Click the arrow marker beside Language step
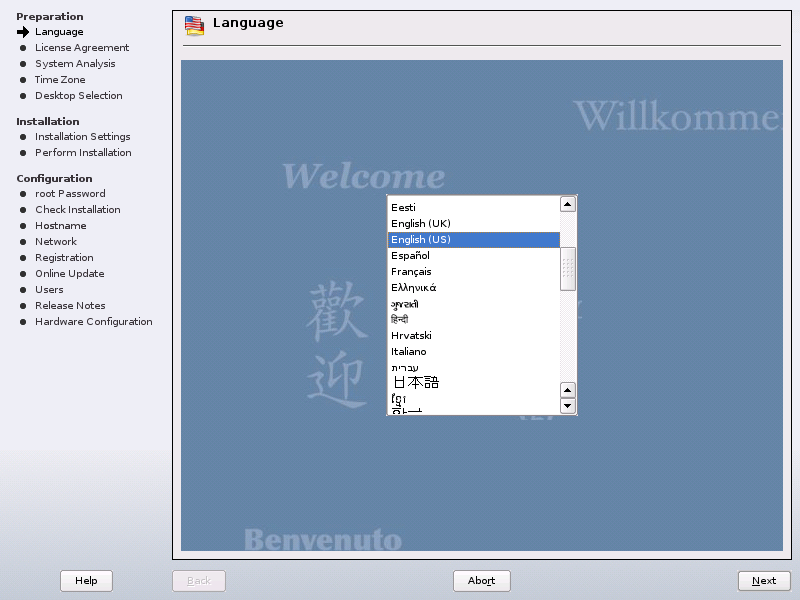This screenshot has width=800, height=600. pyautogui.click(x=23, y=32)
